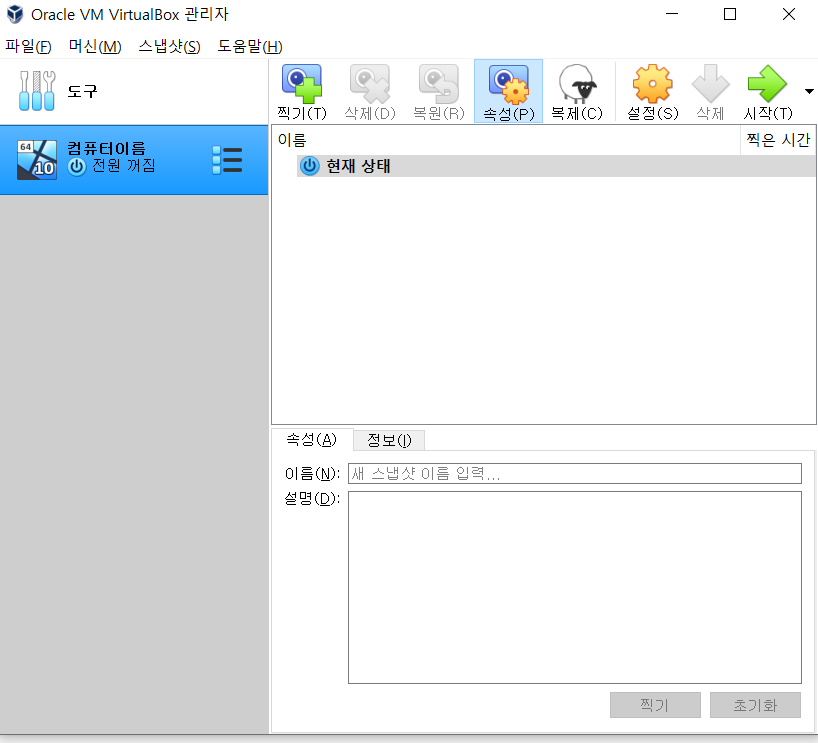This screenshot has width=818, height=743.
Task: Select the 현재 상태 row in snapshot tree
Action: (x=556, y=166)
